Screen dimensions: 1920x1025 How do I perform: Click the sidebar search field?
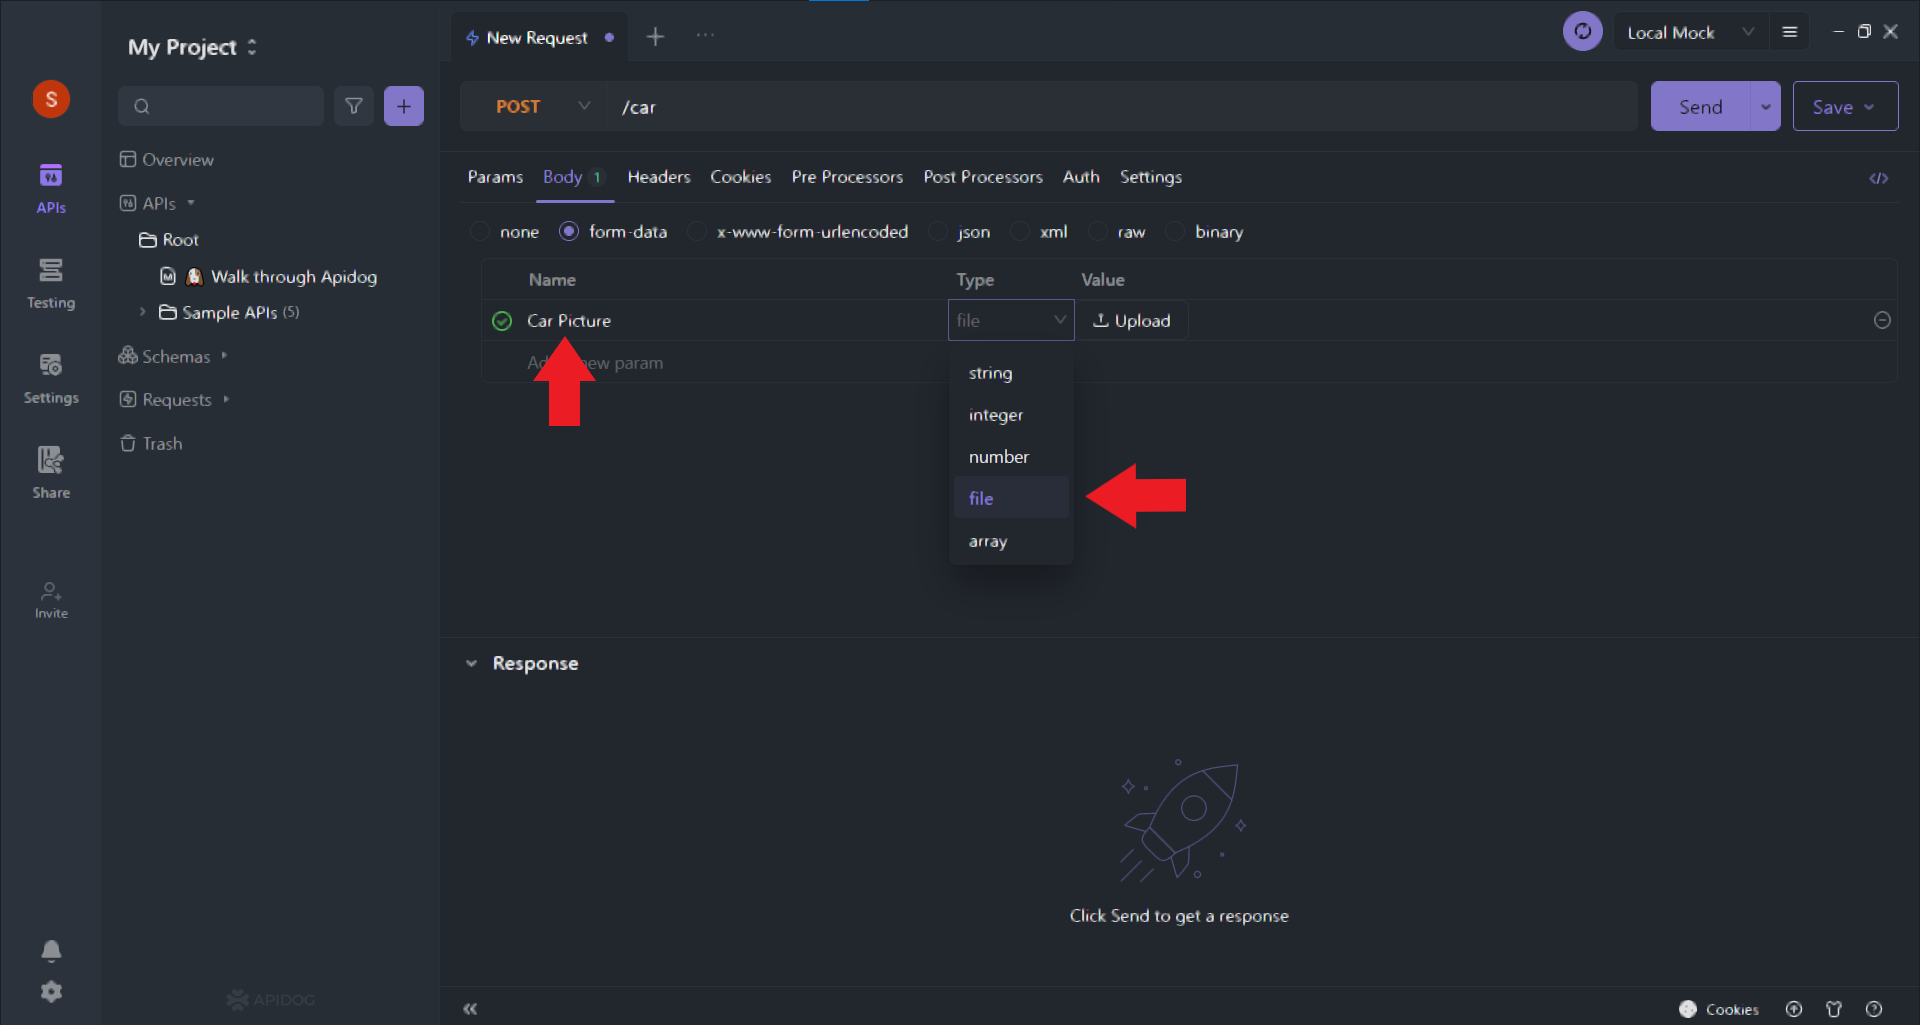point(221,106)
